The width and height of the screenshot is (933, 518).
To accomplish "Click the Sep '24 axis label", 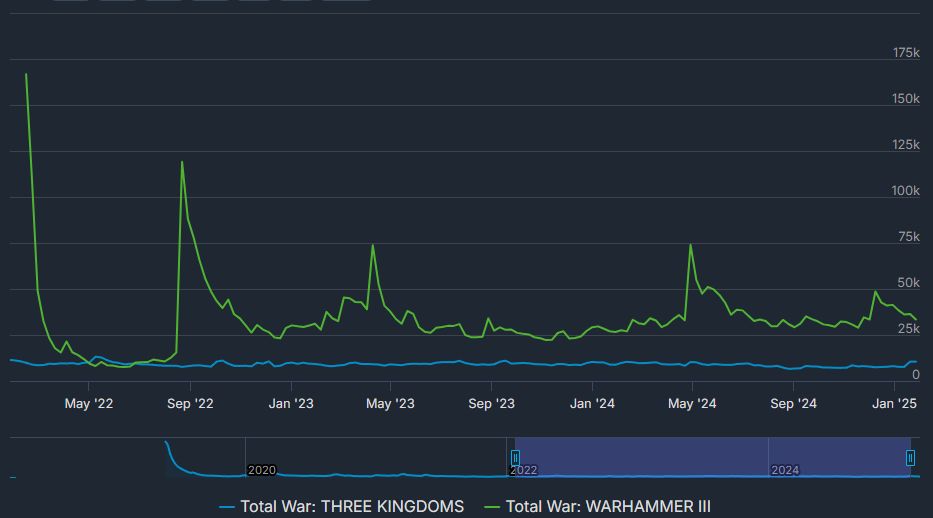I will tap(793, 403).
